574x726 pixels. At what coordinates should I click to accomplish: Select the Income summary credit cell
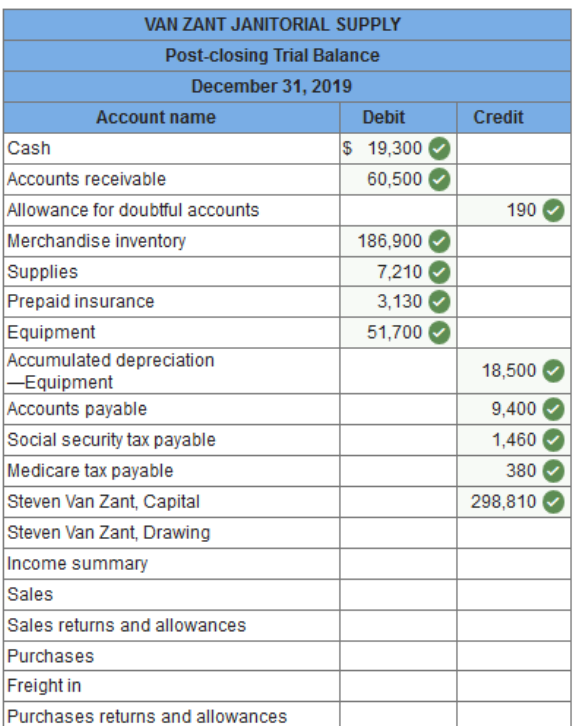(x=514, y=564)
